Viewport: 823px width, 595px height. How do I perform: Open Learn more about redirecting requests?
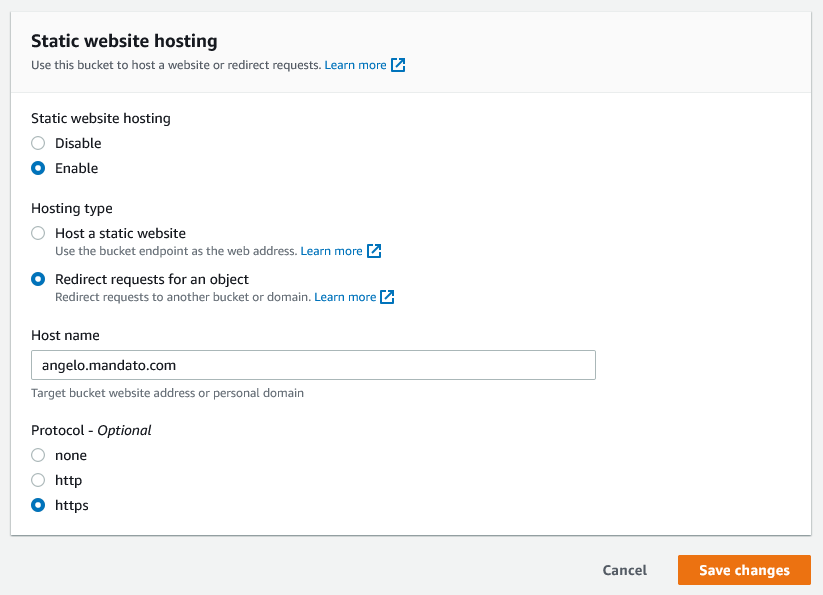coord(345,297)
